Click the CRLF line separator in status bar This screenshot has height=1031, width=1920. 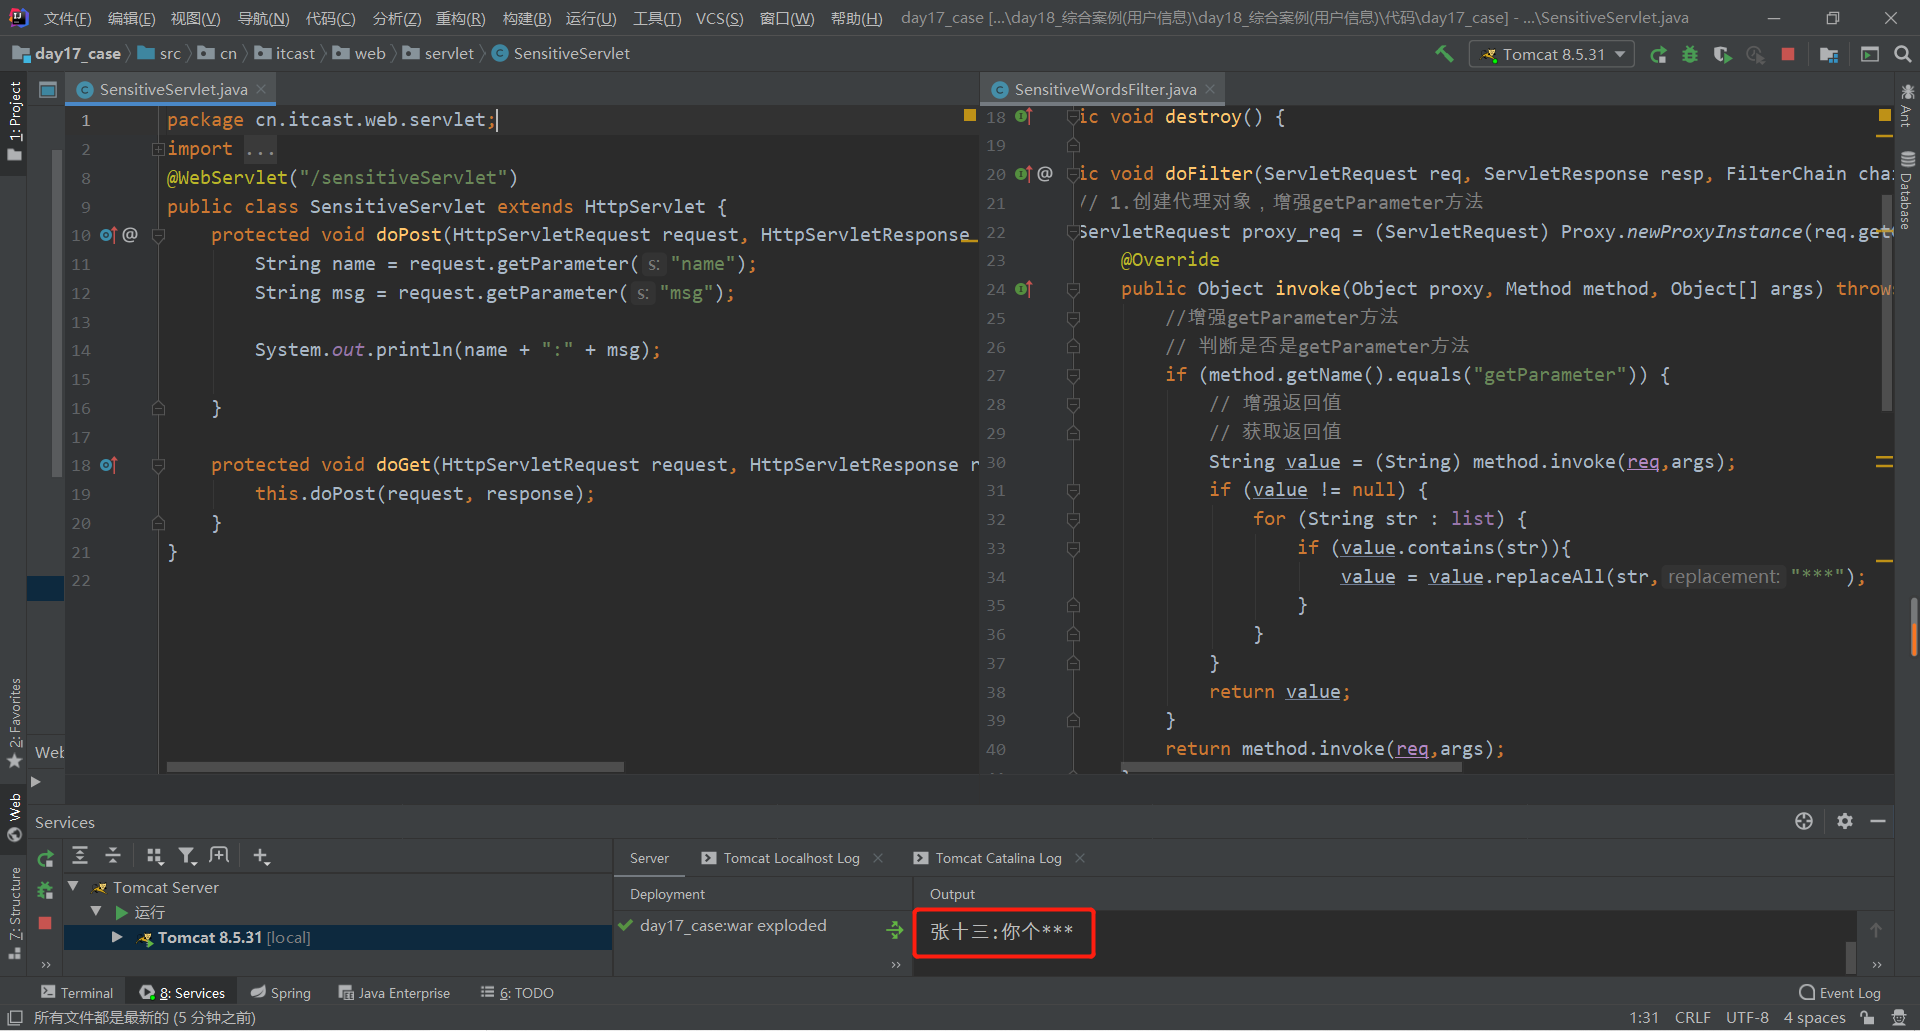(x=1692, y=1018)
